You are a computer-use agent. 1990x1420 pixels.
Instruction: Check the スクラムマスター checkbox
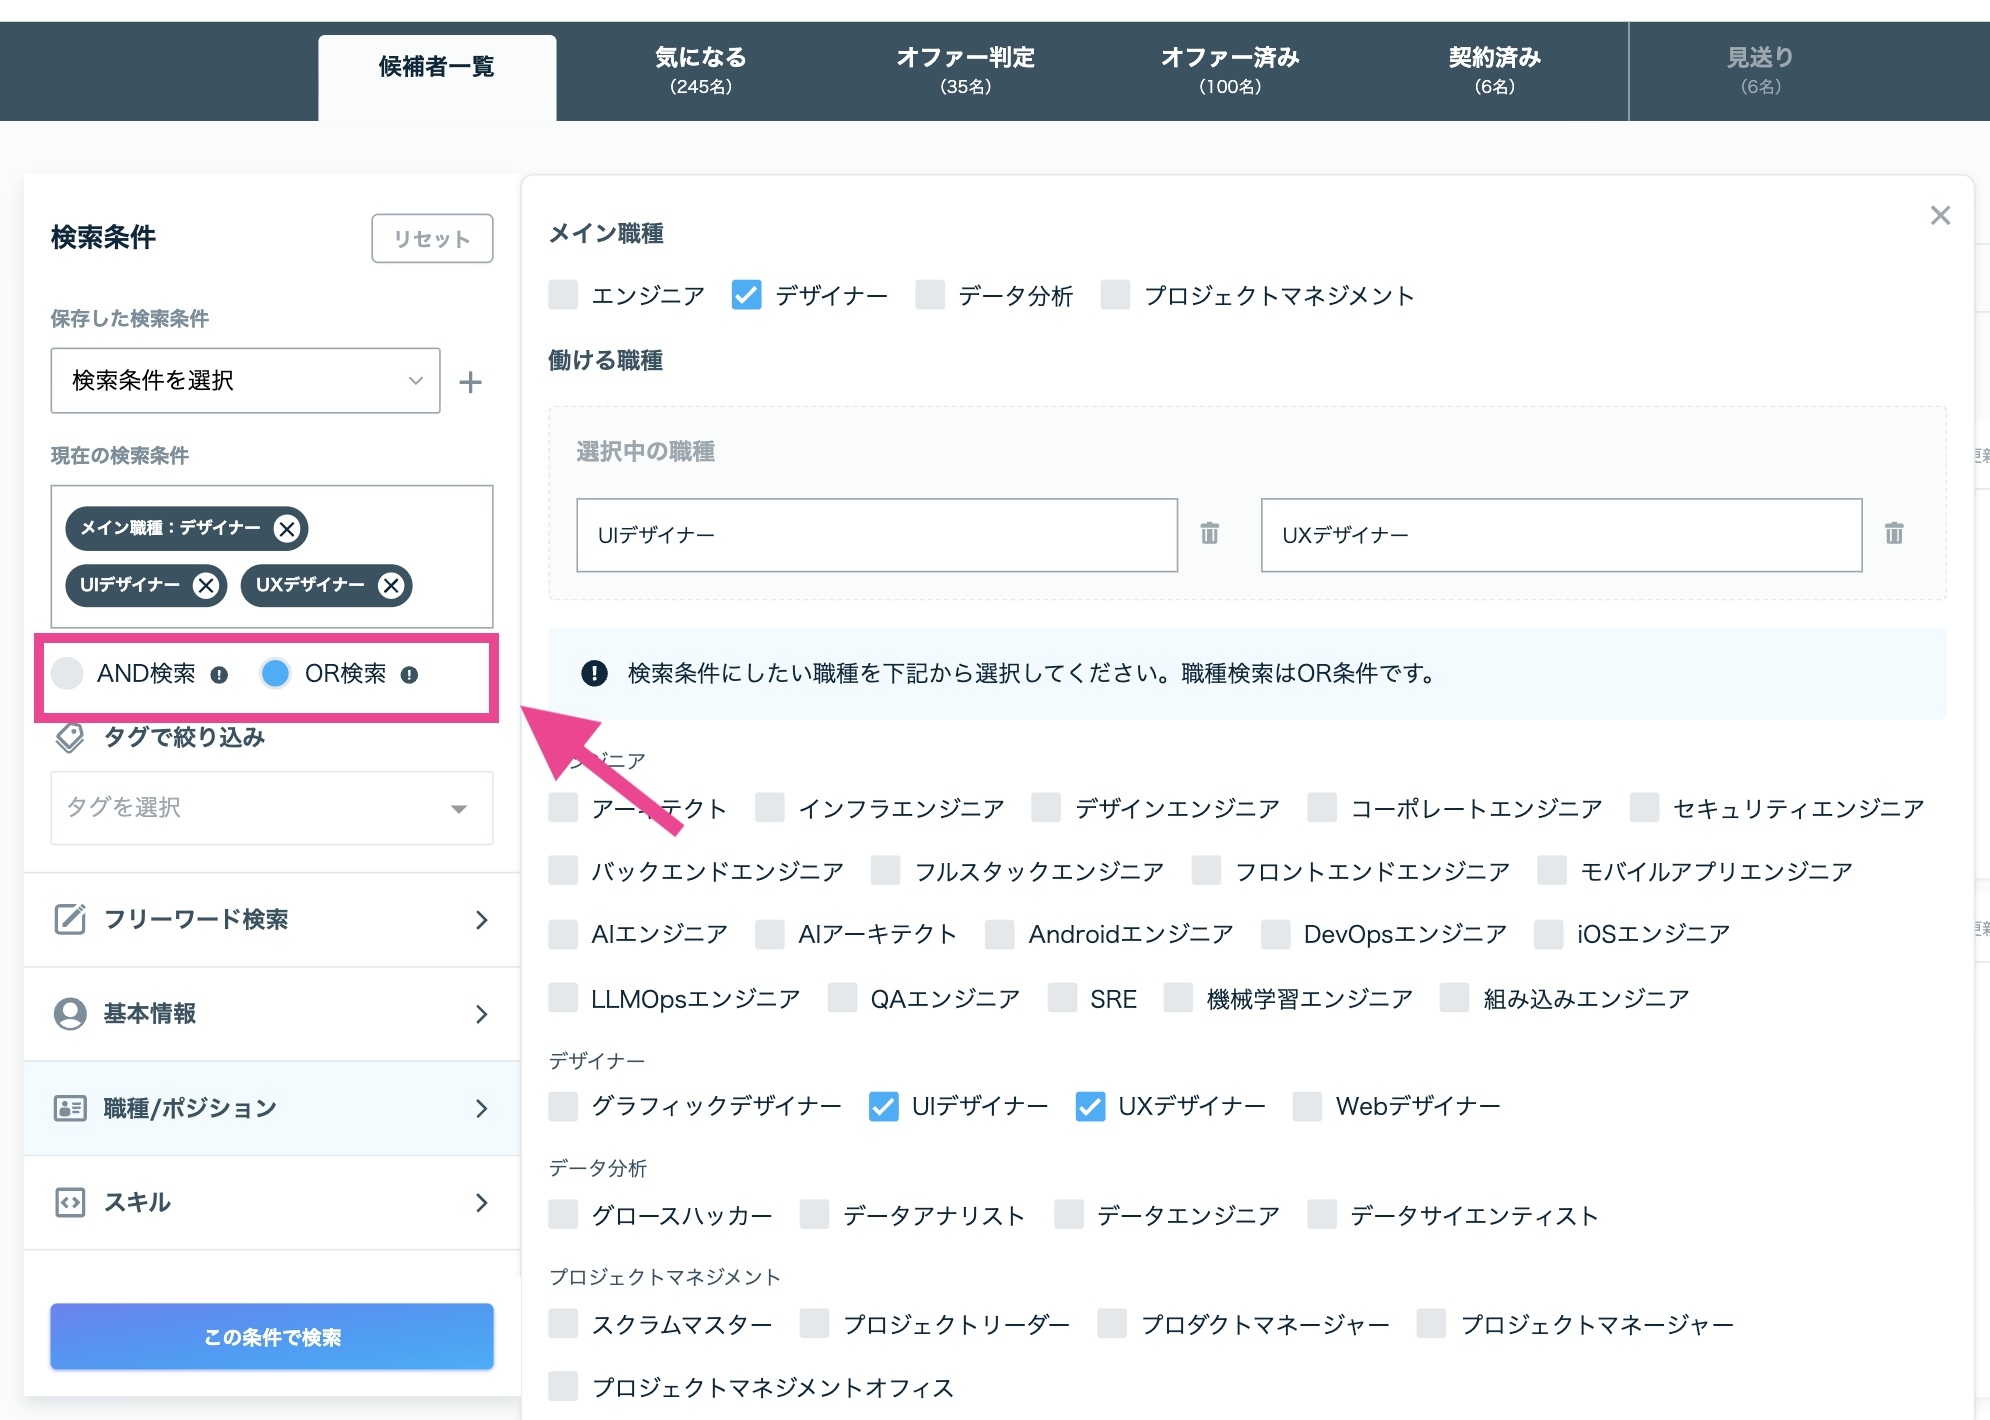pyautogui.click(x=563, y=1324)
